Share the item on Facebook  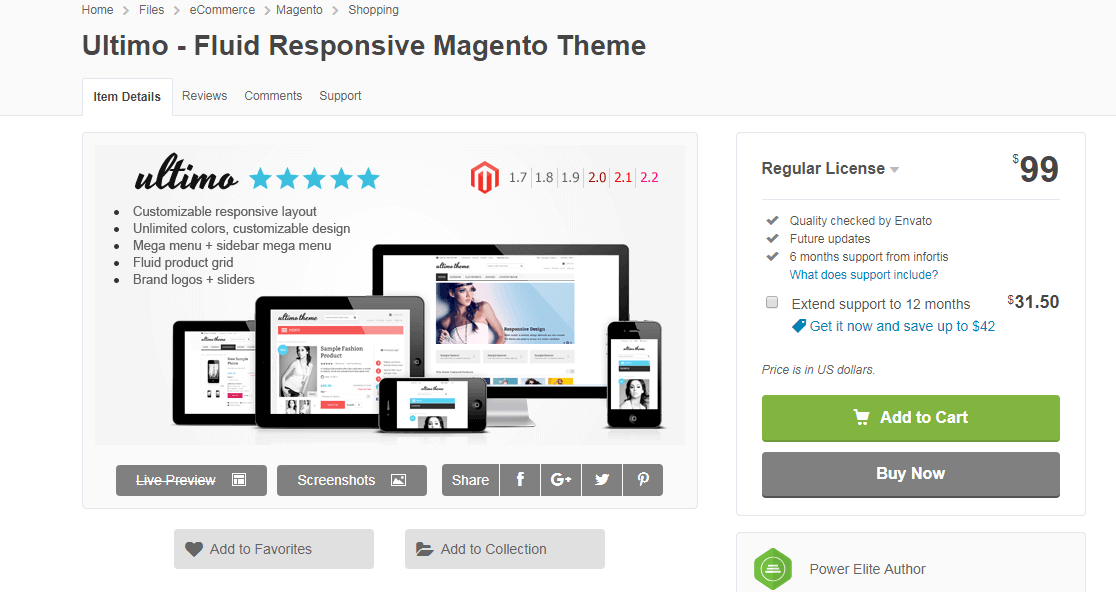[x=520, y=480]
